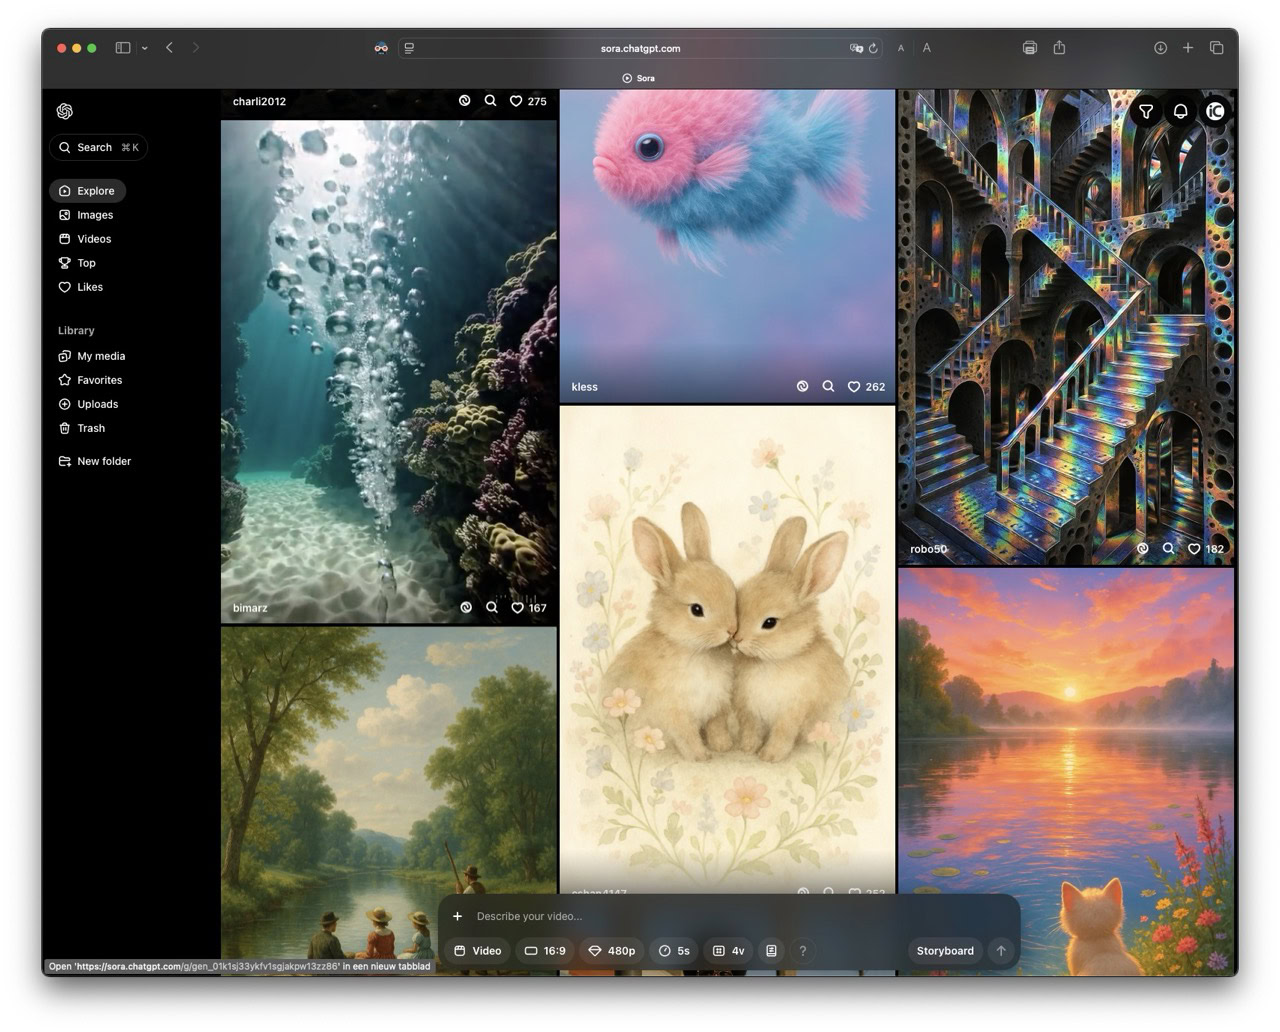Click the remix icon on bimarz's video
The image size is (1280, 1032).
coord(466,607)
